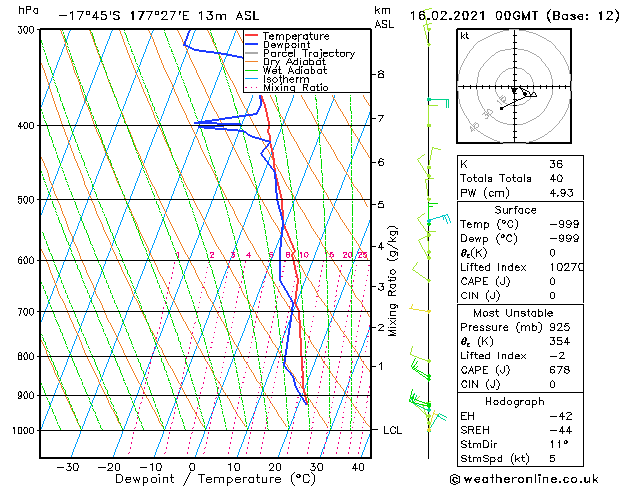This screenshot has height=486, width=629.
Task: Click the Hodograph section heading
Action: [x=515, y=402]
